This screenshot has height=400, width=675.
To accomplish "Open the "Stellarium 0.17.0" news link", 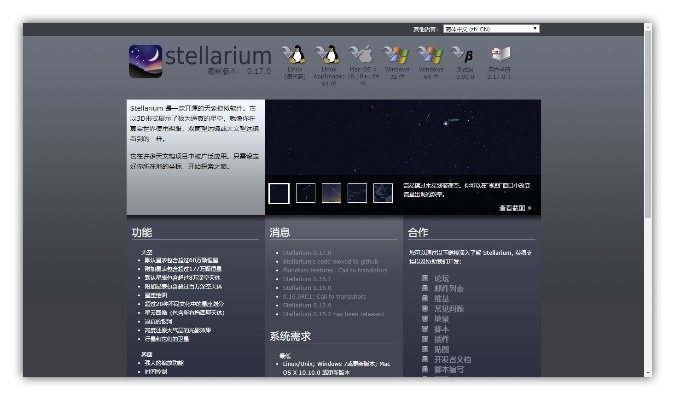I will [310, 253].
